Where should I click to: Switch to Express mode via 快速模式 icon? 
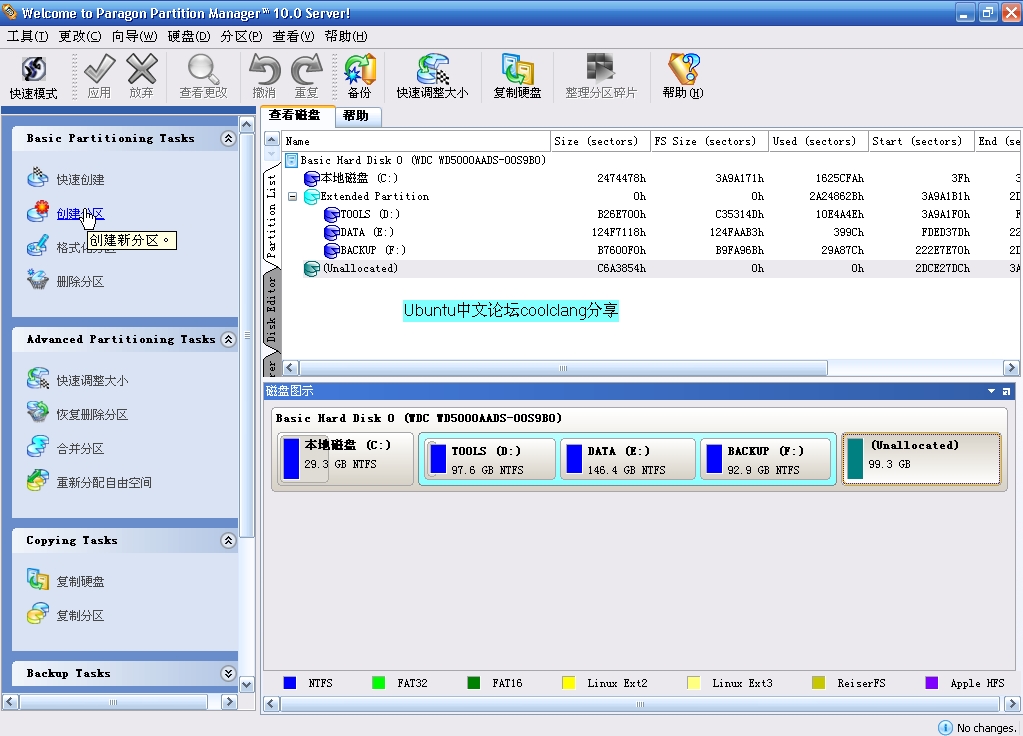tap(33, 69)
